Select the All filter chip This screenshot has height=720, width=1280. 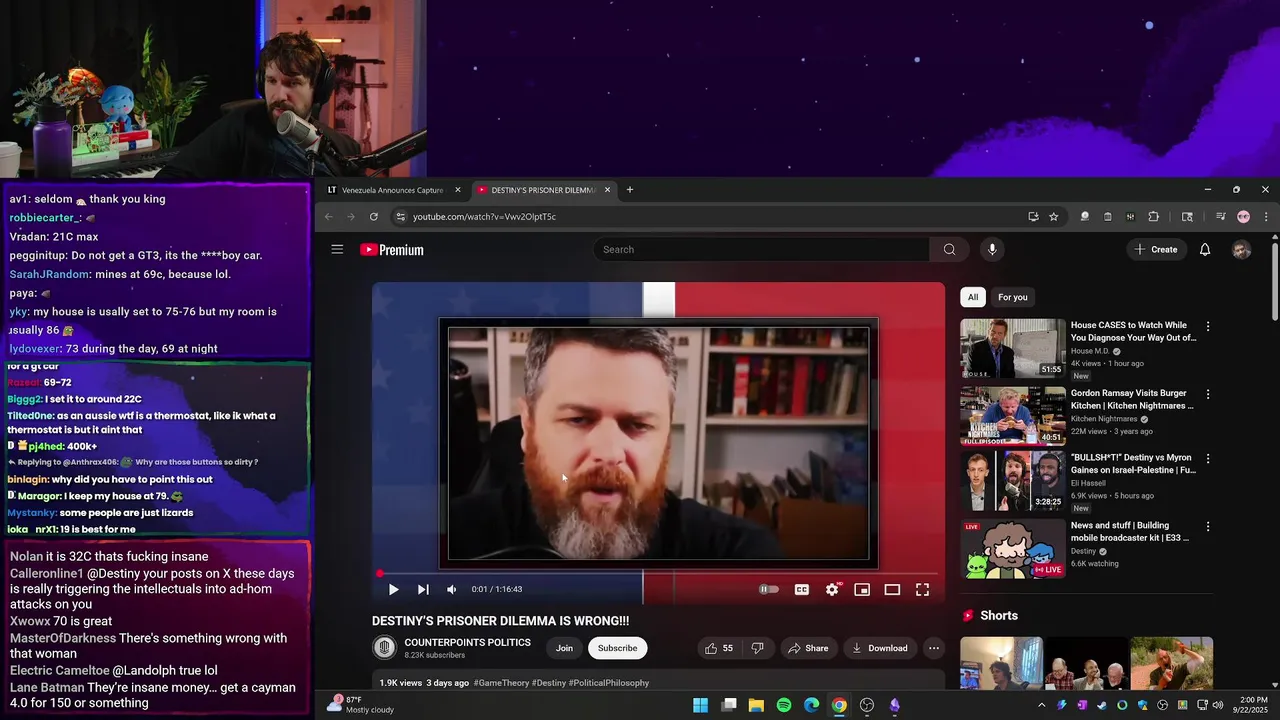(x=973, y=297)
